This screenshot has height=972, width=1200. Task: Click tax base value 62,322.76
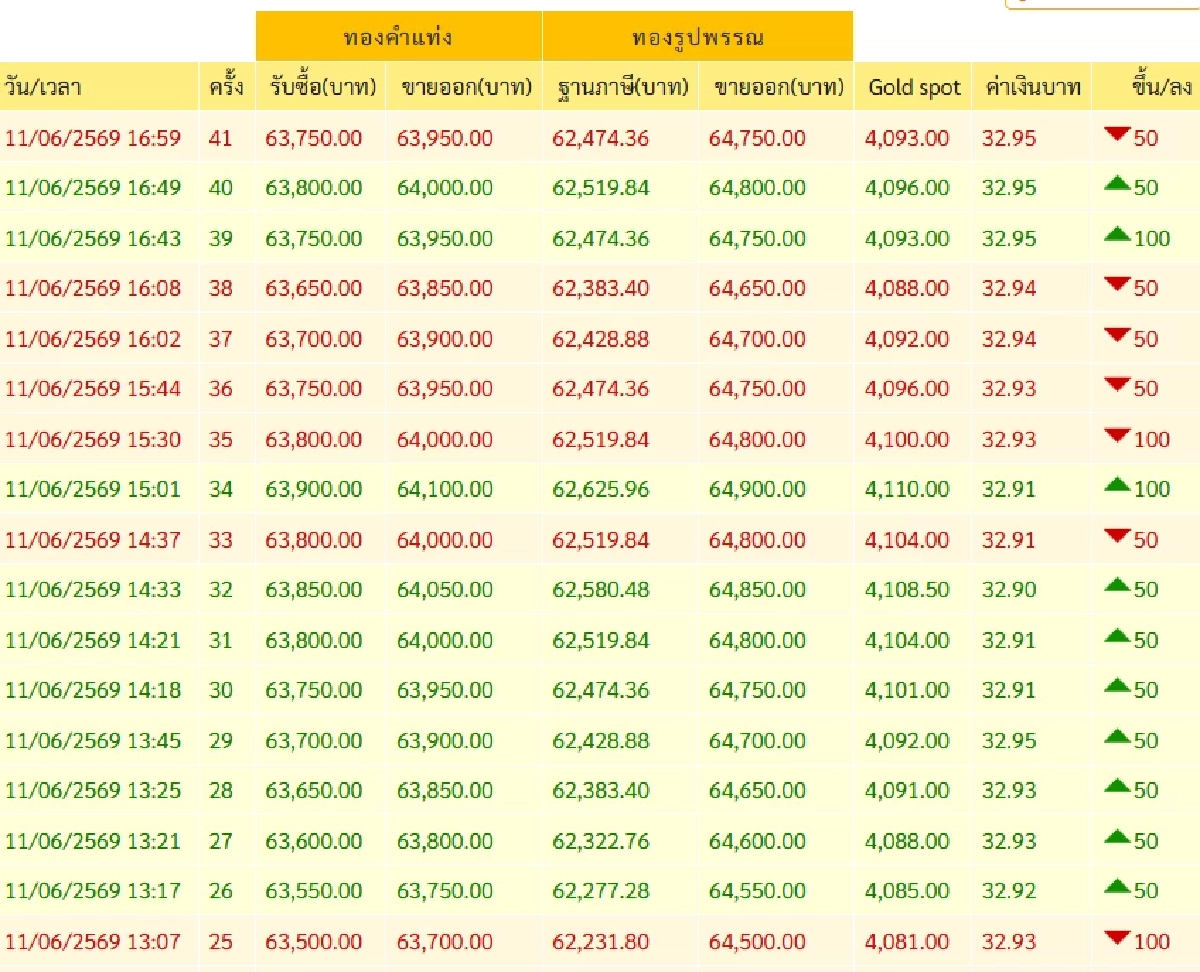point(600,841)
